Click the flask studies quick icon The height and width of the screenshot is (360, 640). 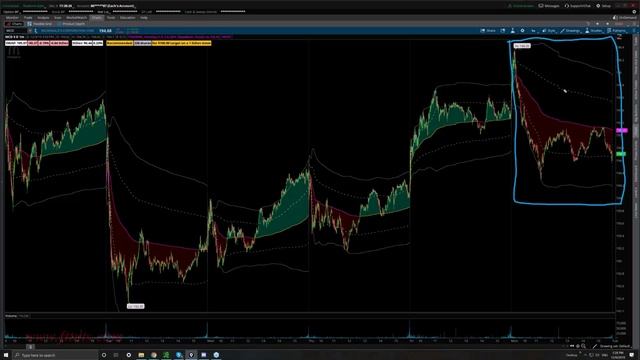[x=513, y=31]
